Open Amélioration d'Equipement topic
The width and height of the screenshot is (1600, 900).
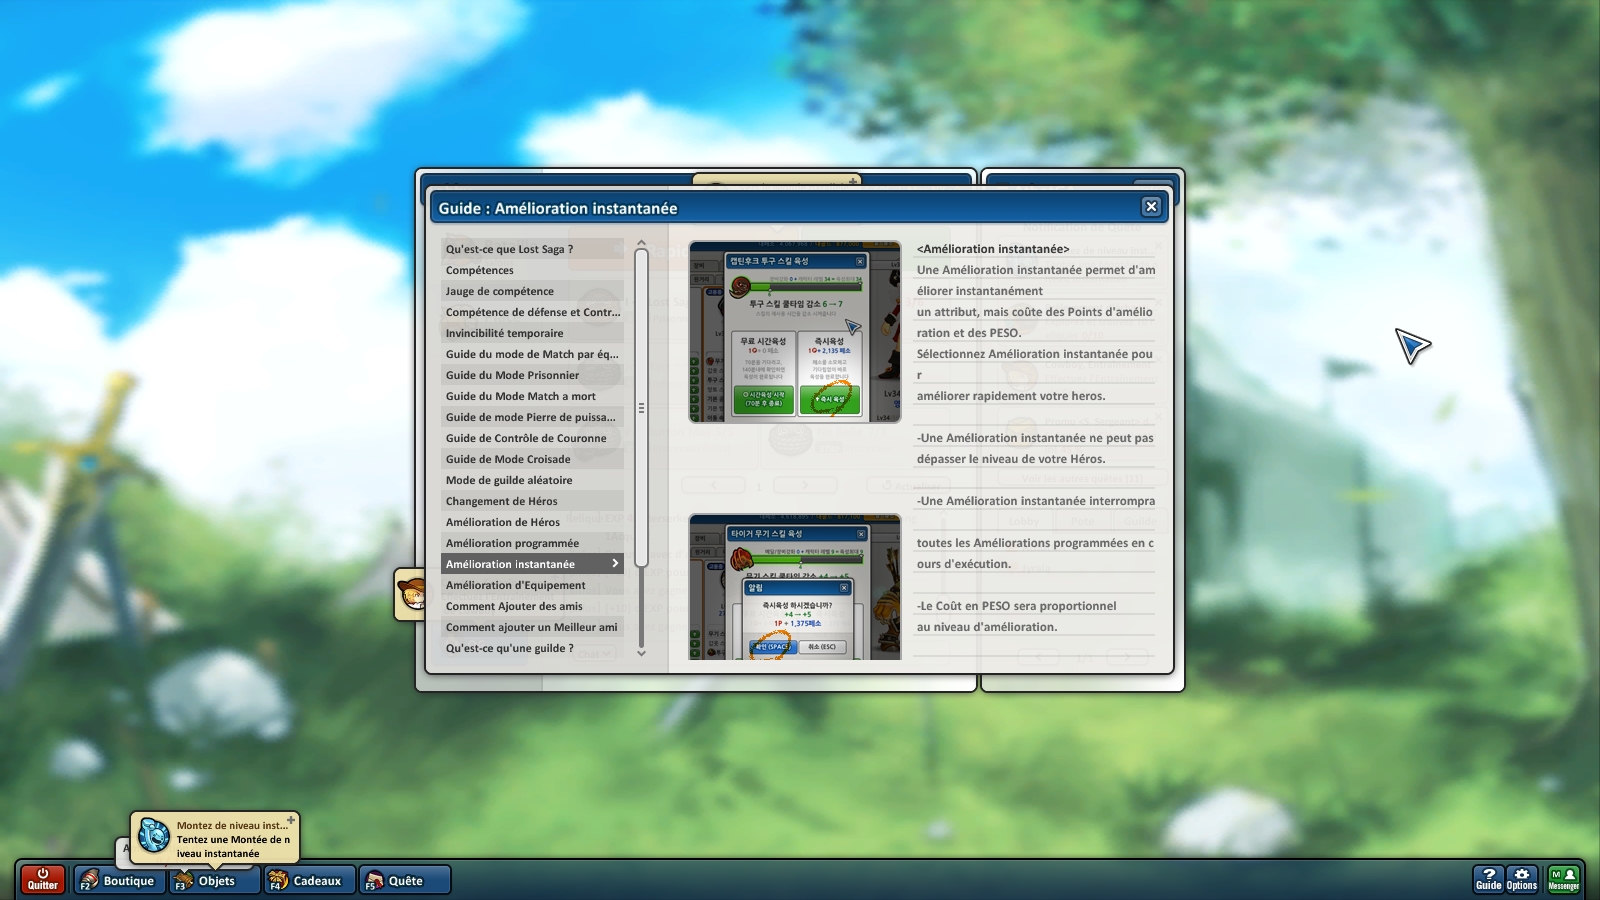coord(532,585)
